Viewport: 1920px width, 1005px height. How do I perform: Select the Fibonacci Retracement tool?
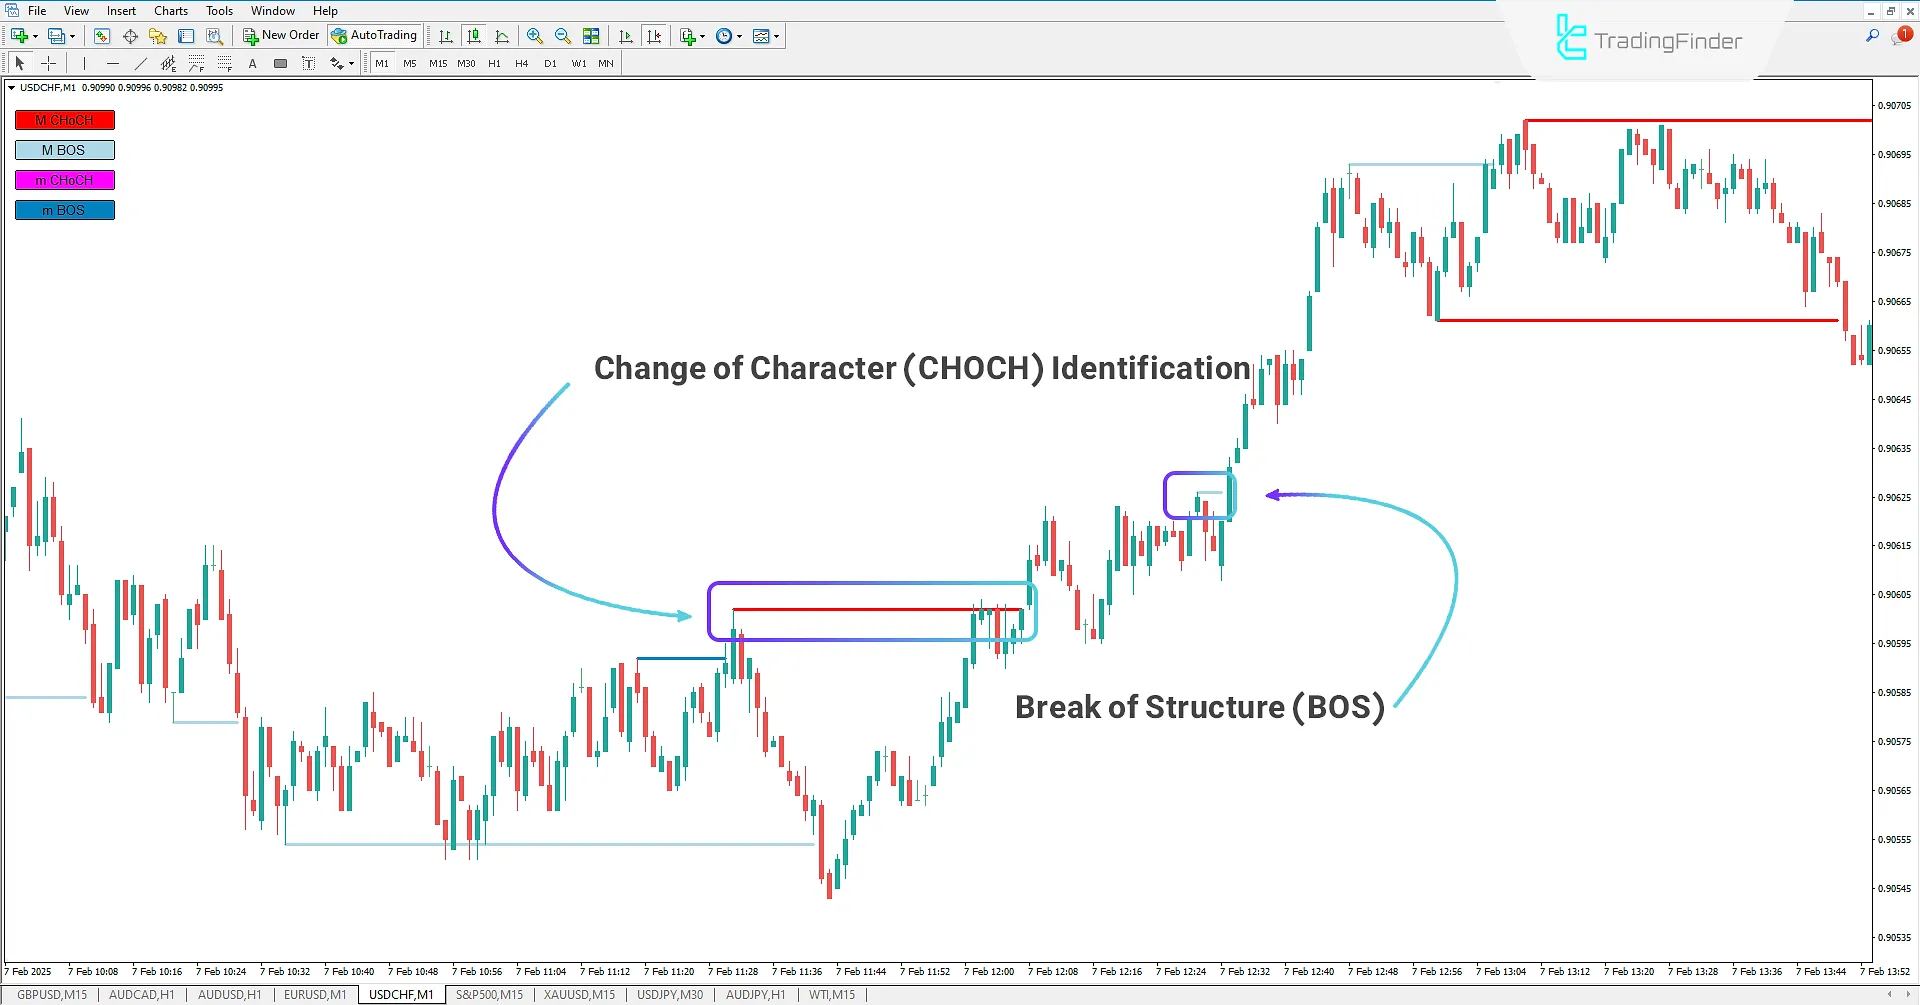tap(198, 63)
